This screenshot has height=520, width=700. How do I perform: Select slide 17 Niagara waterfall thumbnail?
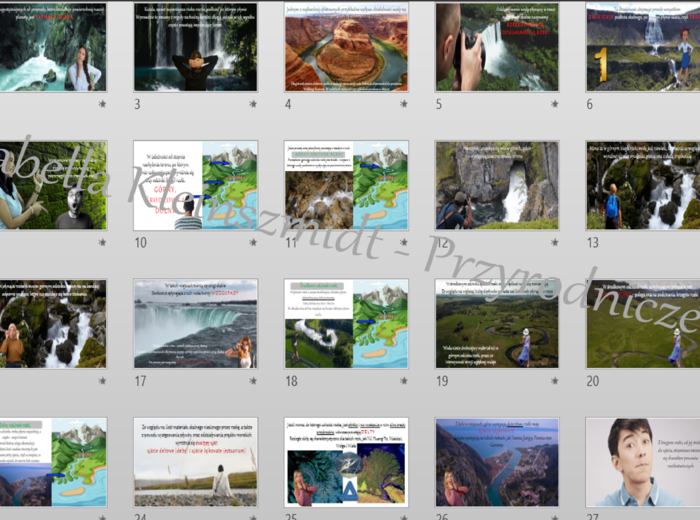(196, 324)
